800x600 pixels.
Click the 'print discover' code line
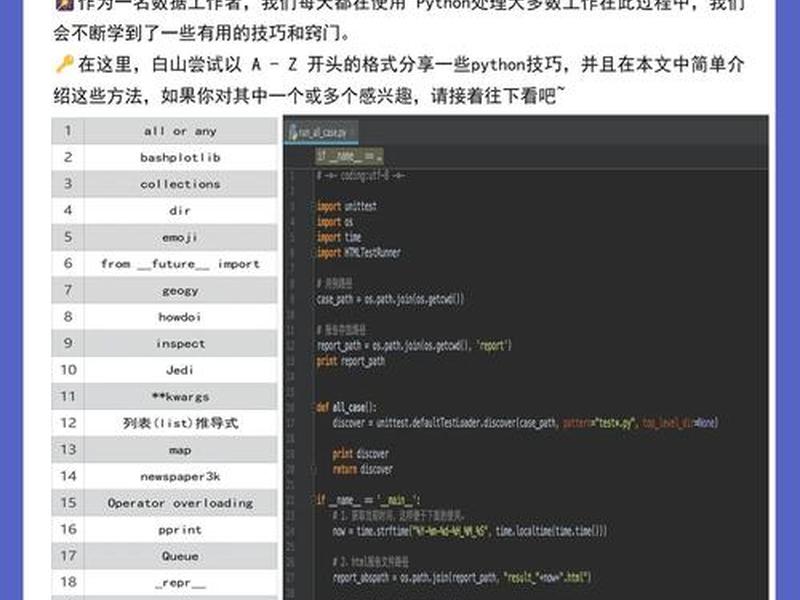tap(361, 454)
